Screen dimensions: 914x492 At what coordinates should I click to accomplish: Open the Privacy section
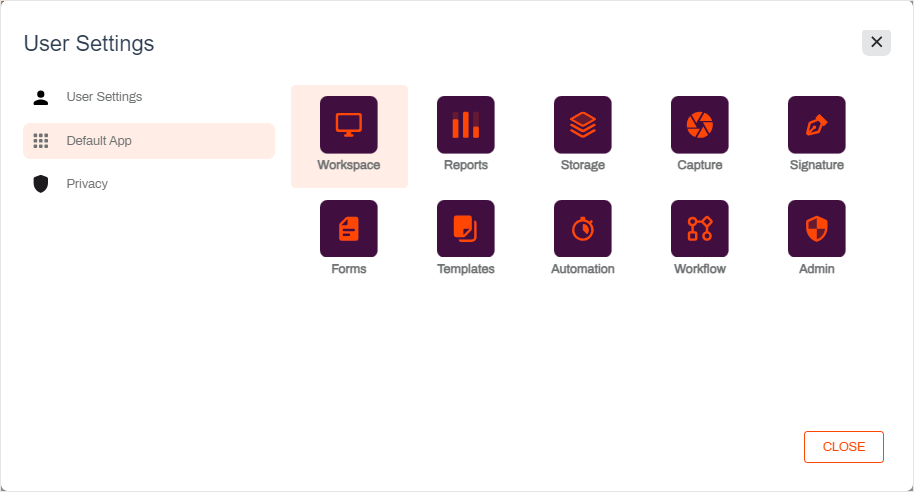tap(149, 184)
